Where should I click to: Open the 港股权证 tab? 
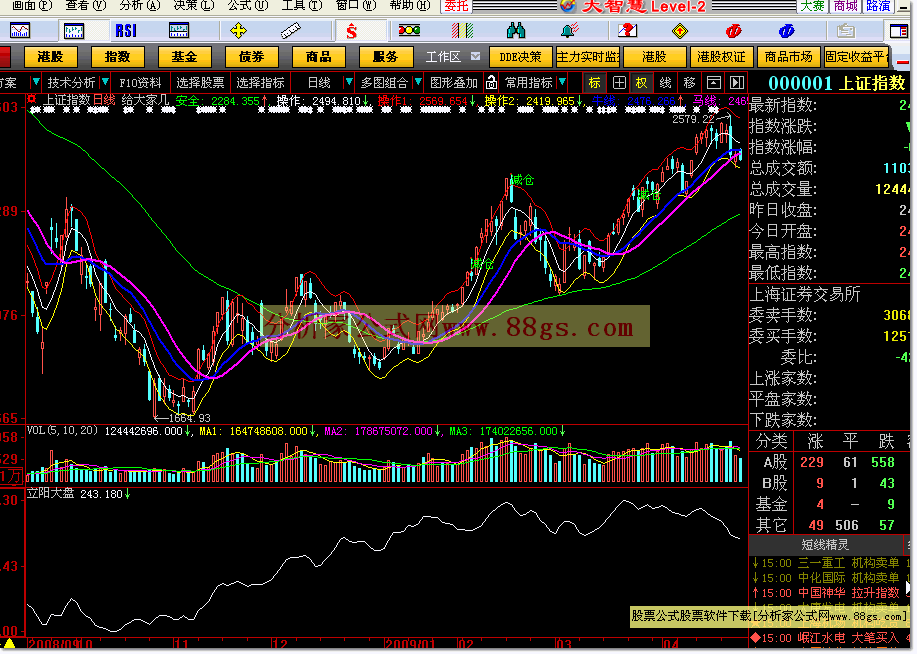(x=721, y=57)
